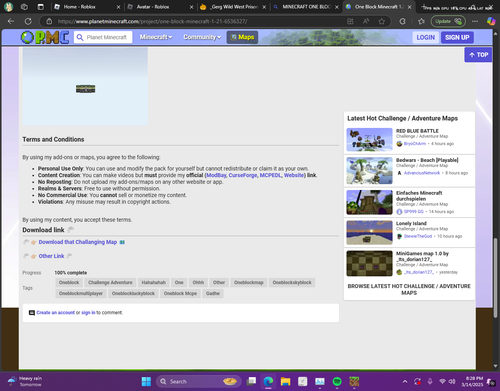The height and width of the screenshot is (391, 500).
Task: Click the Planet Minecraft PMC logo
Action: [x=45, y=37]
